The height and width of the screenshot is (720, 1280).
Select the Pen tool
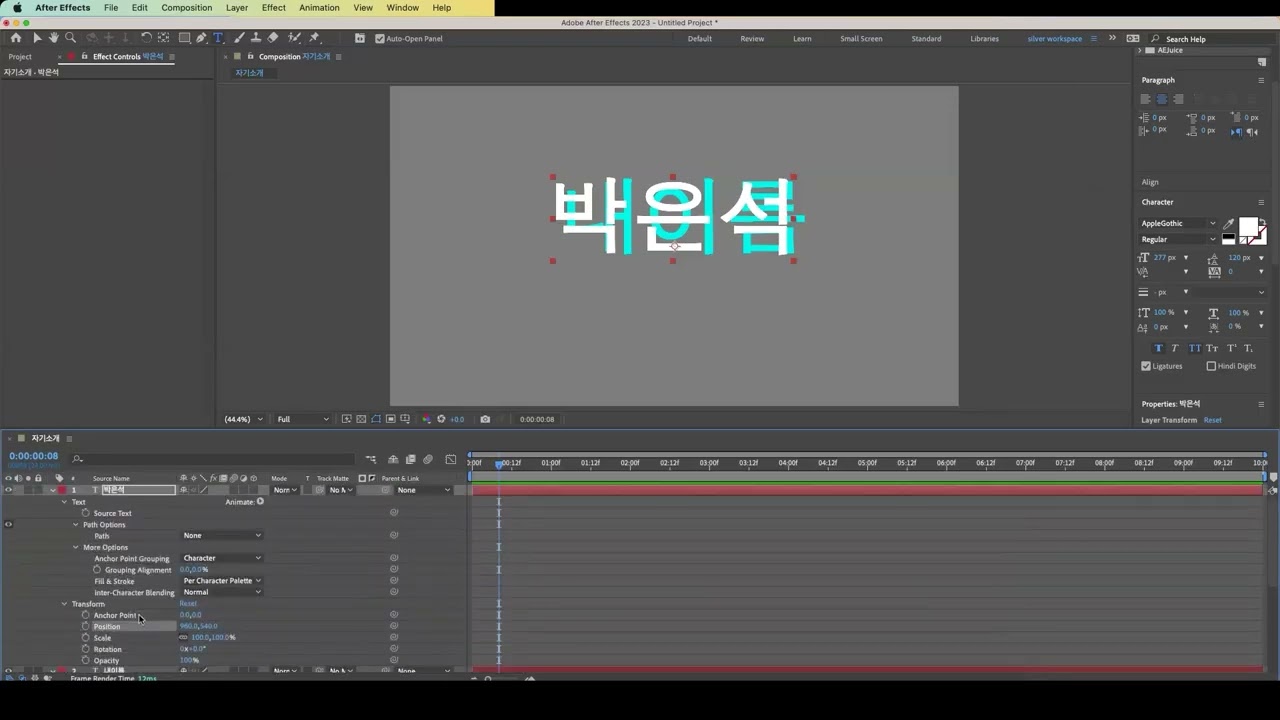coord(201,38)
